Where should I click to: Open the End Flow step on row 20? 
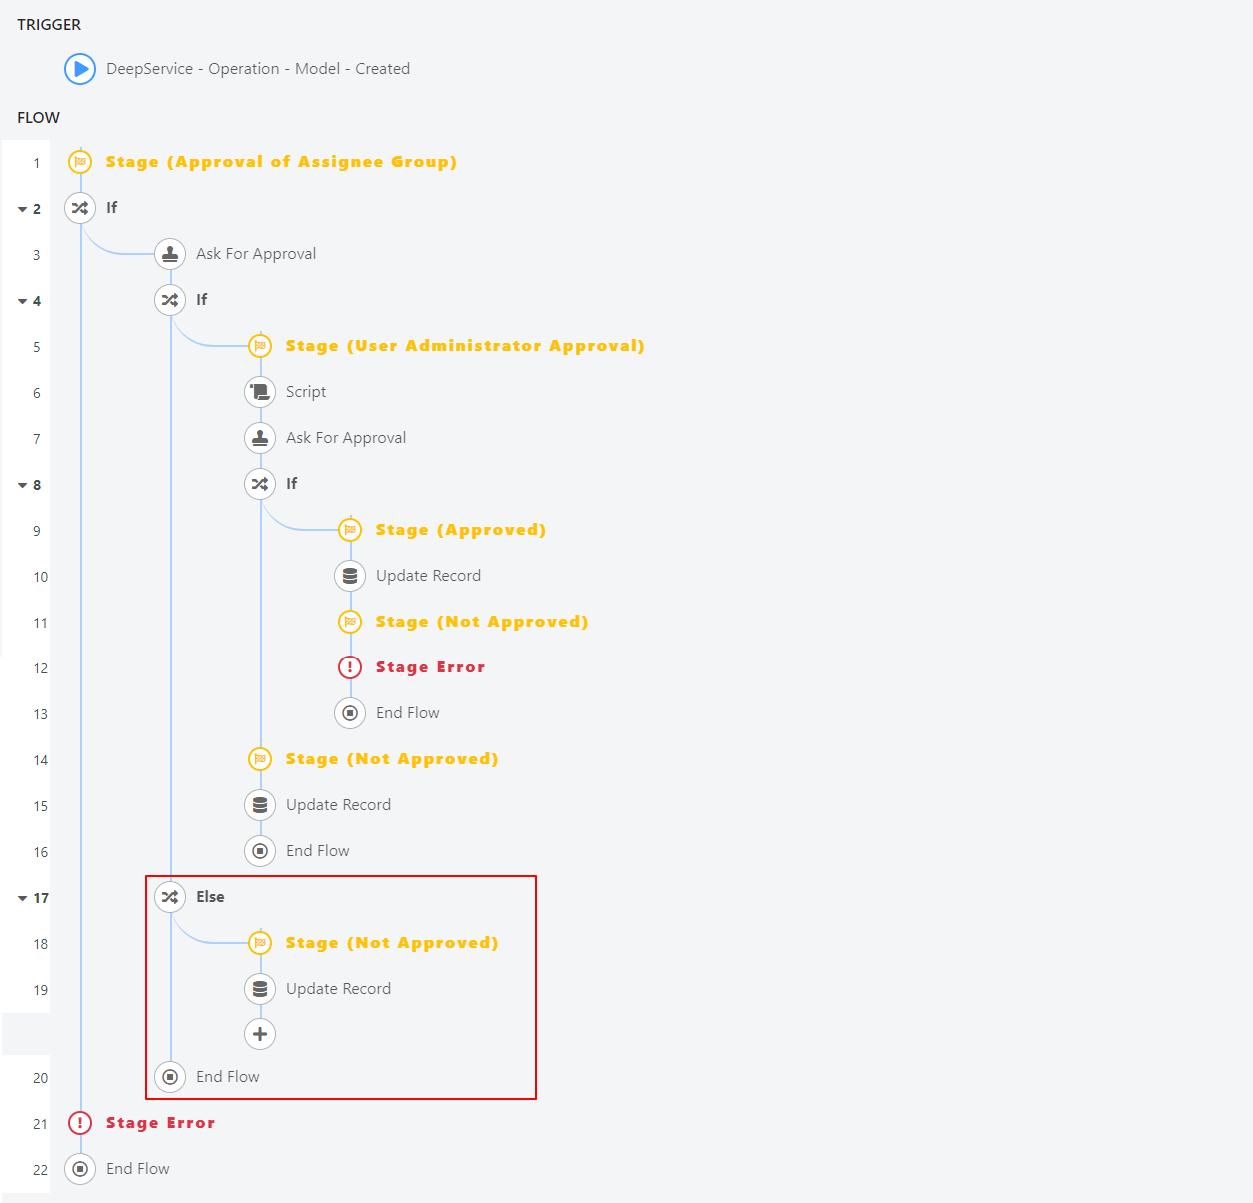(x=228, y=1077)
